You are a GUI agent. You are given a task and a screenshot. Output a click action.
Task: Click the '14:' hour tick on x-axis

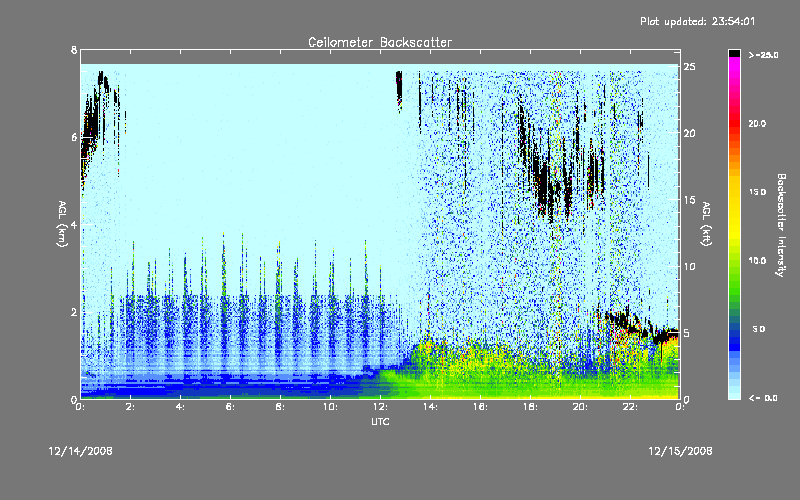tap(431, 407)
